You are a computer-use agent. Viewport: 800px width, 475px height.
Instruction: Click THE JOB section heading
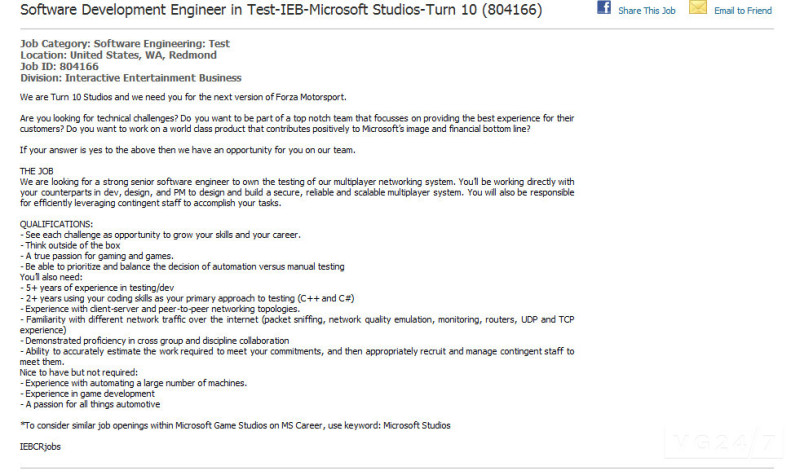(38, 172)
